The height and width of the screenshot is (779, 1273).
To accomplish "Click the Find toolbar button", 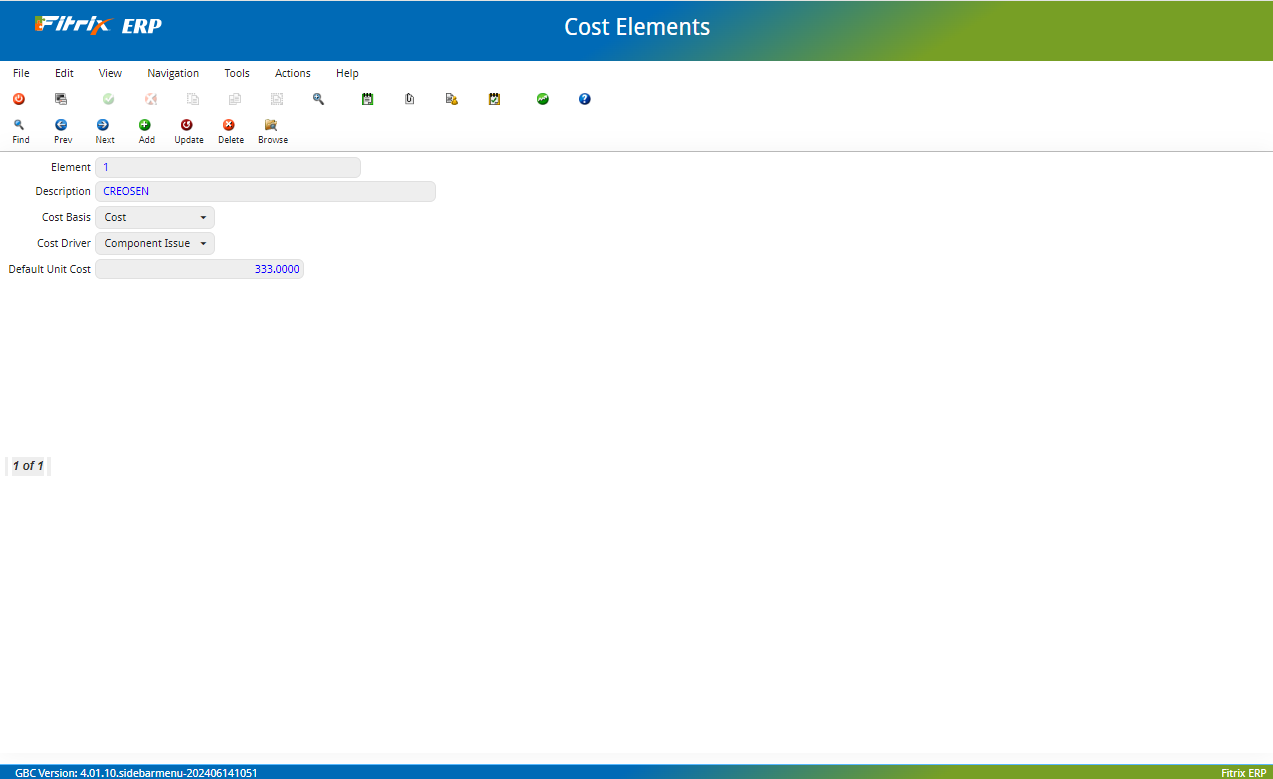I will pos(20,131).
